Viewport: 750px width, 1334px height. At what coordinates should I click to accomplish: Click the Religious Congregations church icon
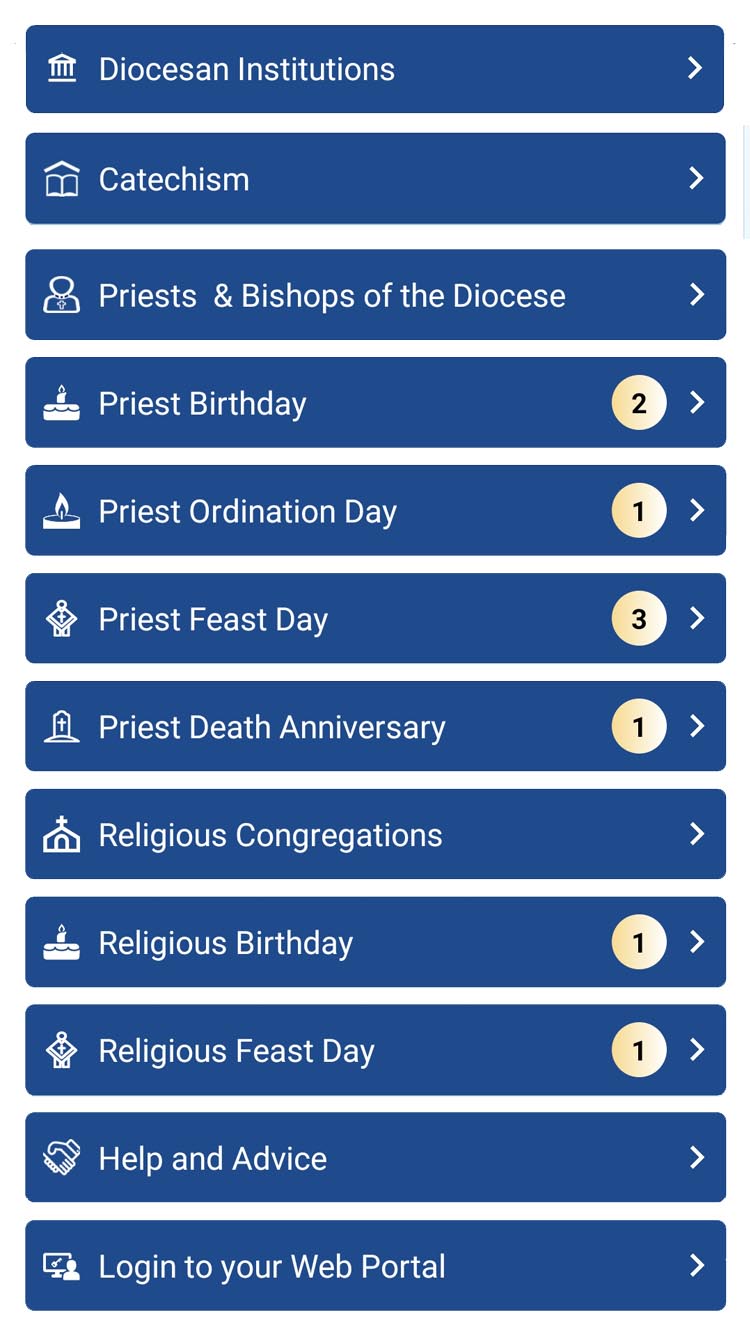click(x=62, y=834)
